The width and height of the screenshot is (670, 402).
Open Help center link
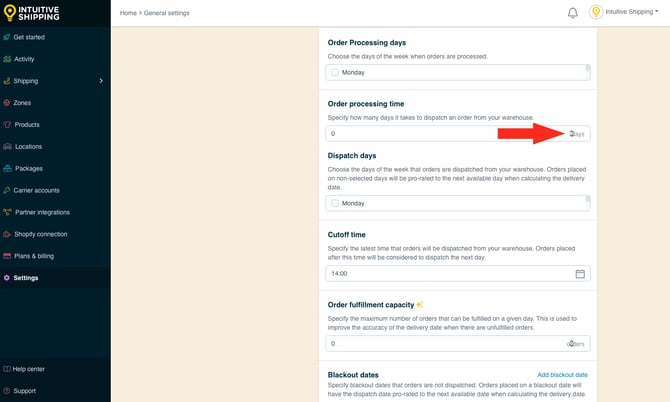[x=28, y=369]
